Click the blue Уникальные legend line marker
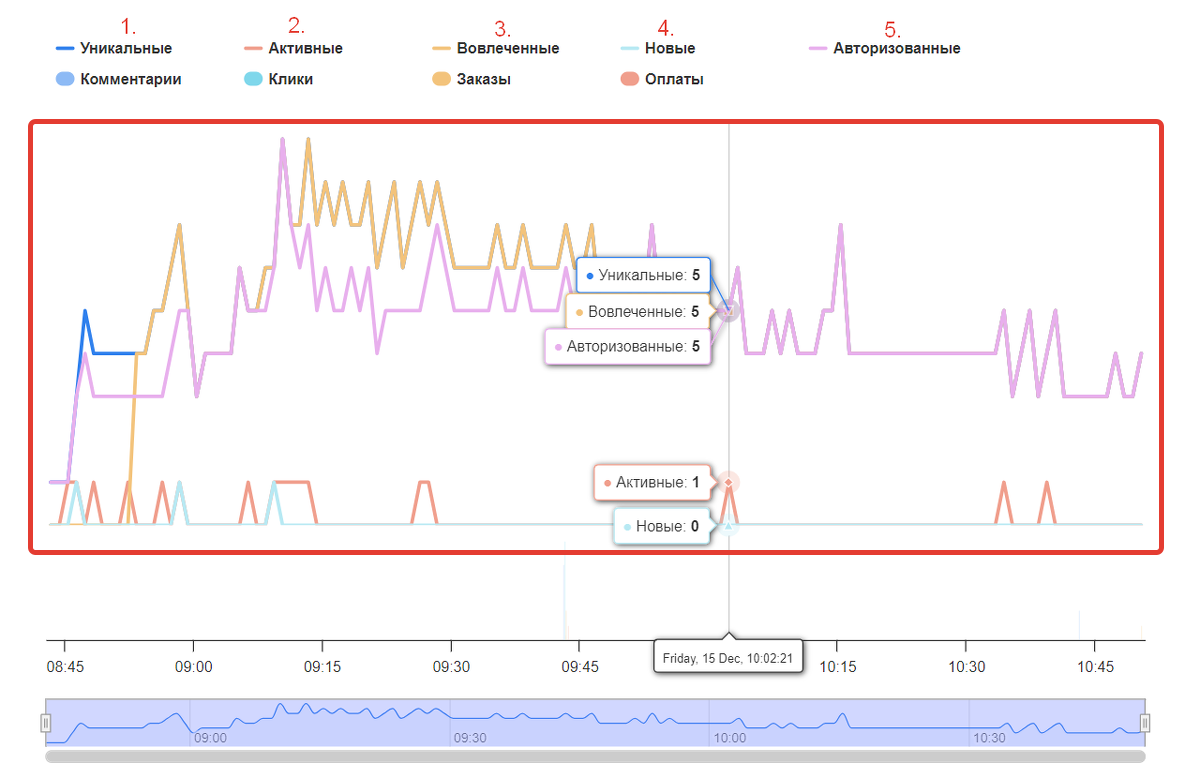Image resolution: width=1200 pixels, height=763 pixels. (x=65, y=48)
